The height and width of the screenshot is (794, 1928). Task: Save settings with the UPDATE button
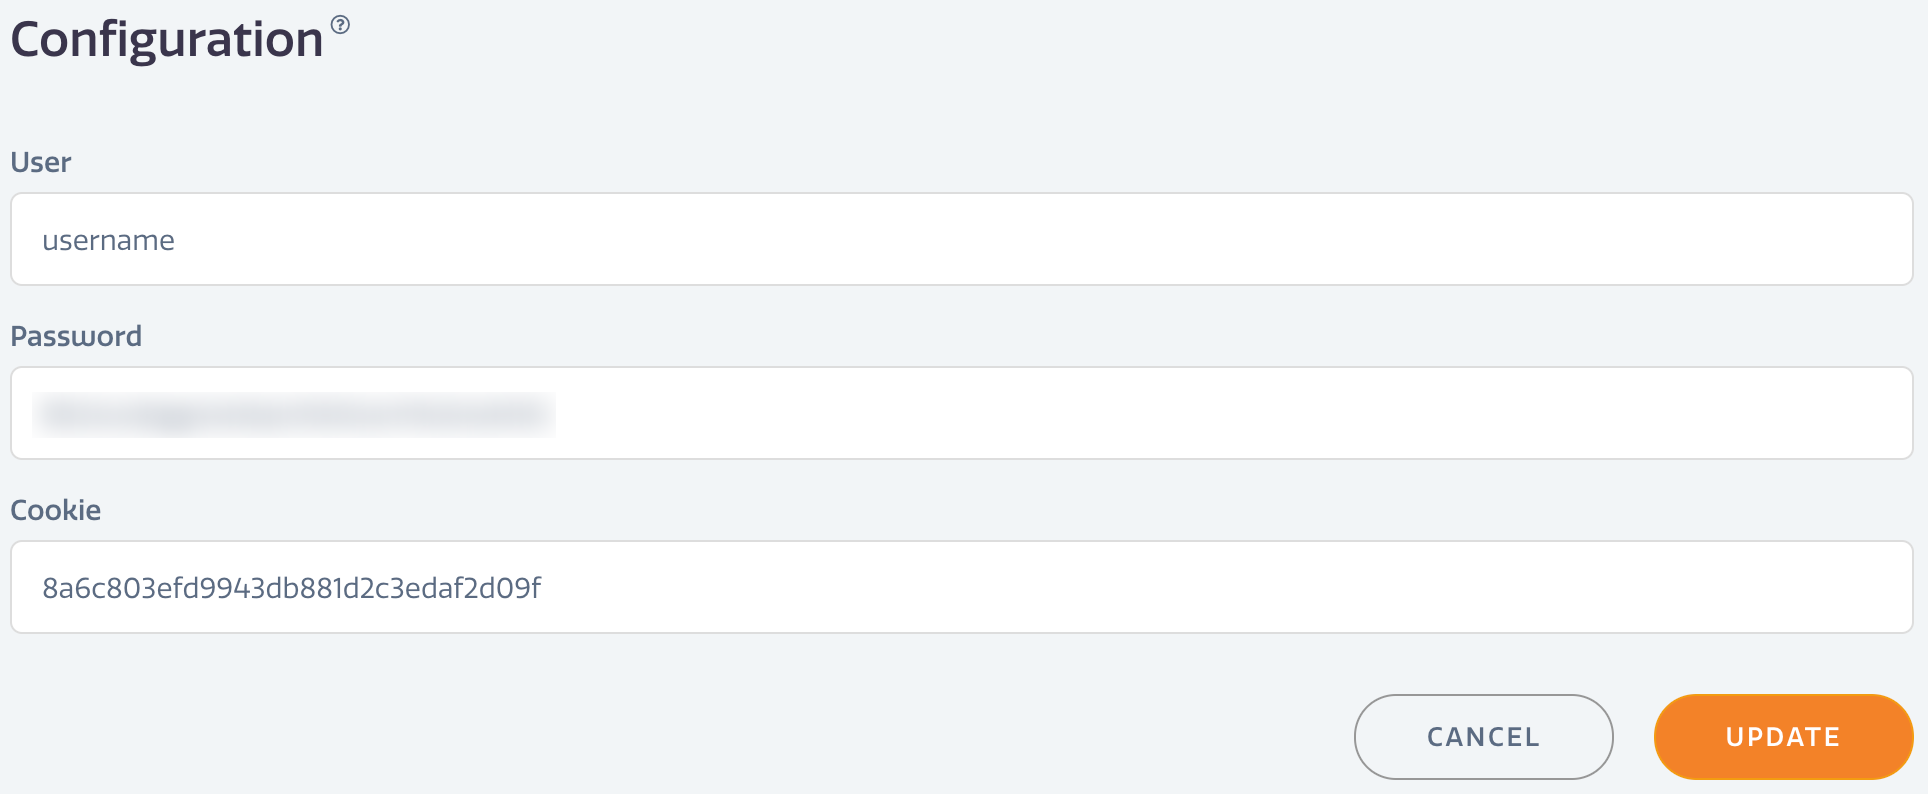(x=1783, y=737)
